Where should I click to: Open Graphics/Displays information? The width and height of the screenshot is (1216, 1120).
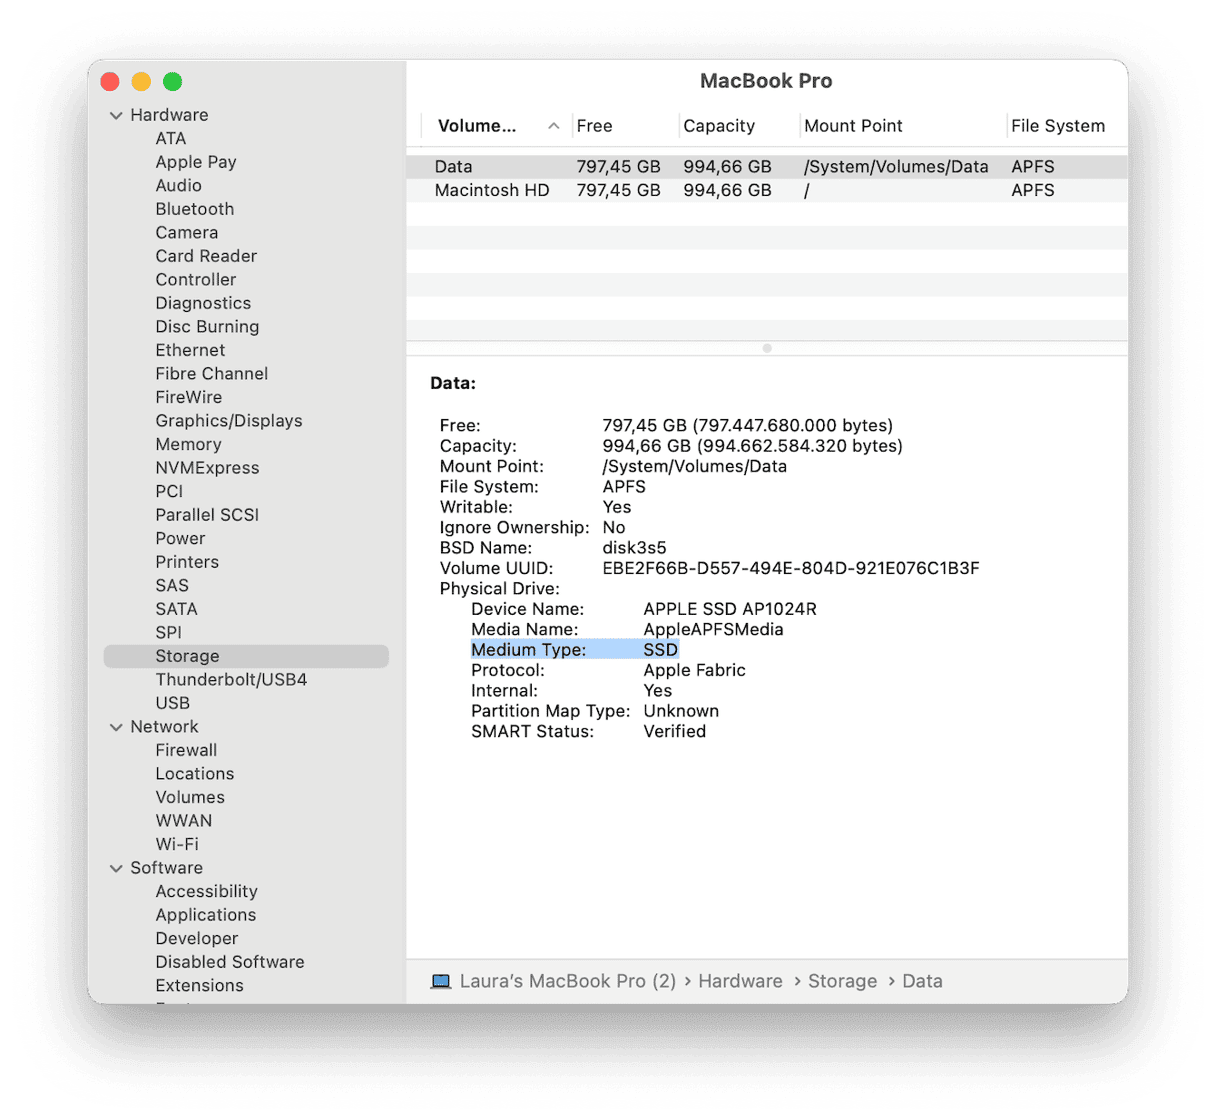229,420
